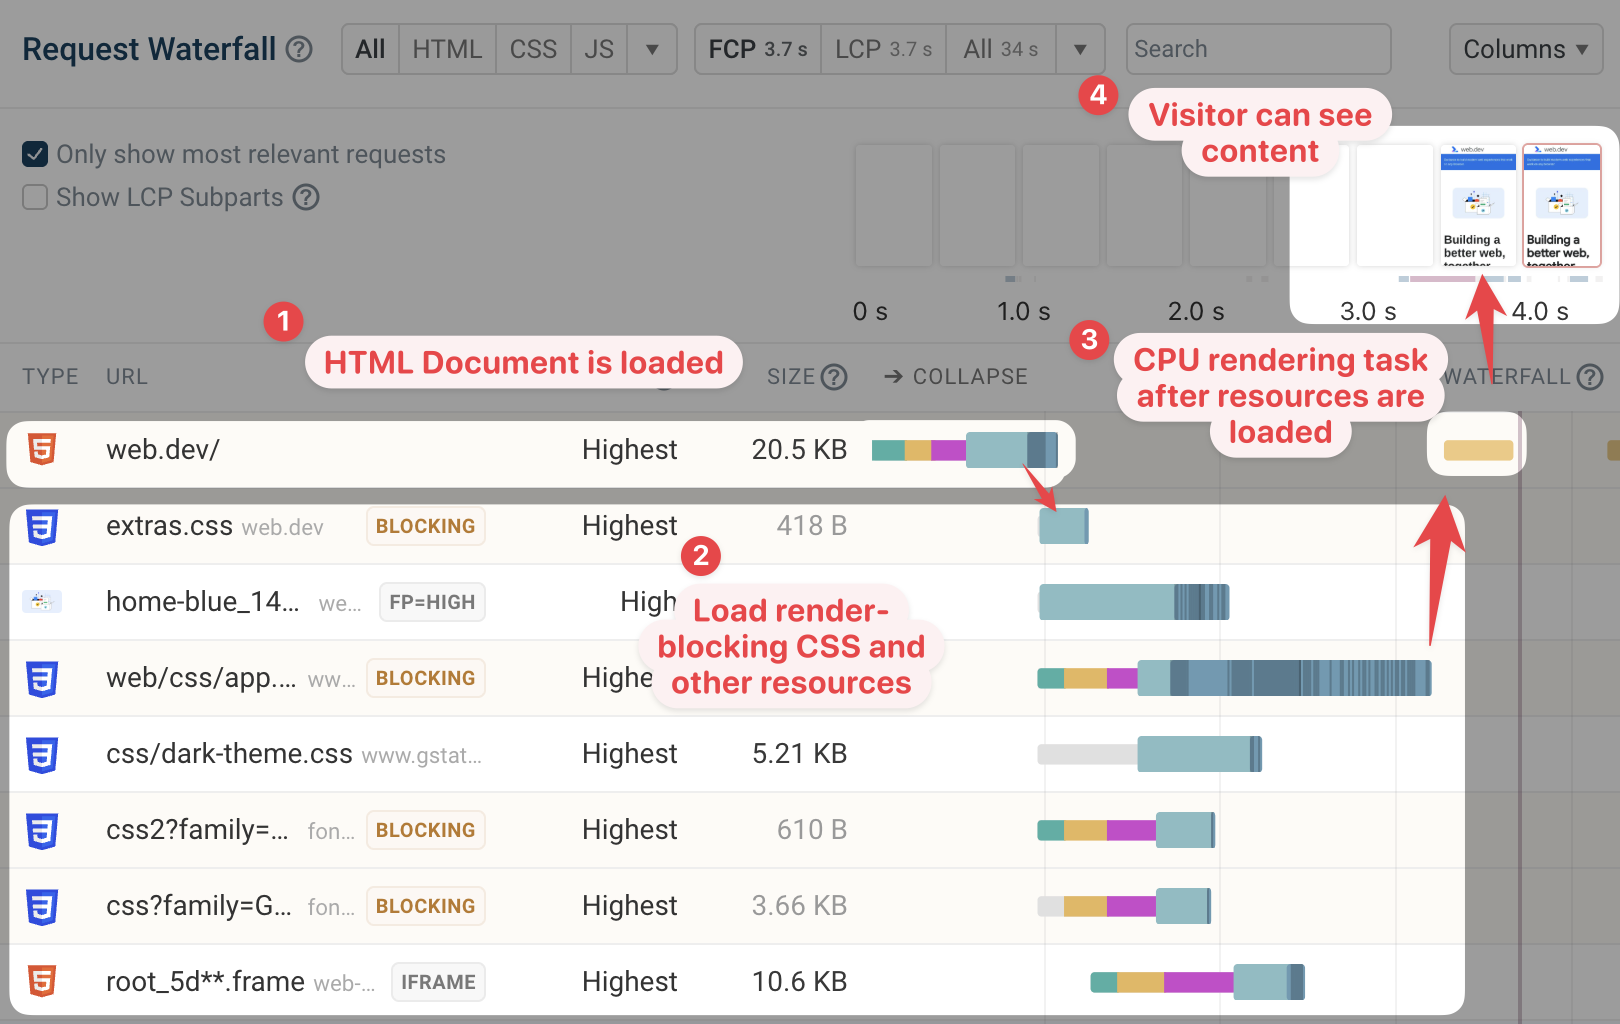Open the resource type filter dropdown arrow

(x=652, y=49)
